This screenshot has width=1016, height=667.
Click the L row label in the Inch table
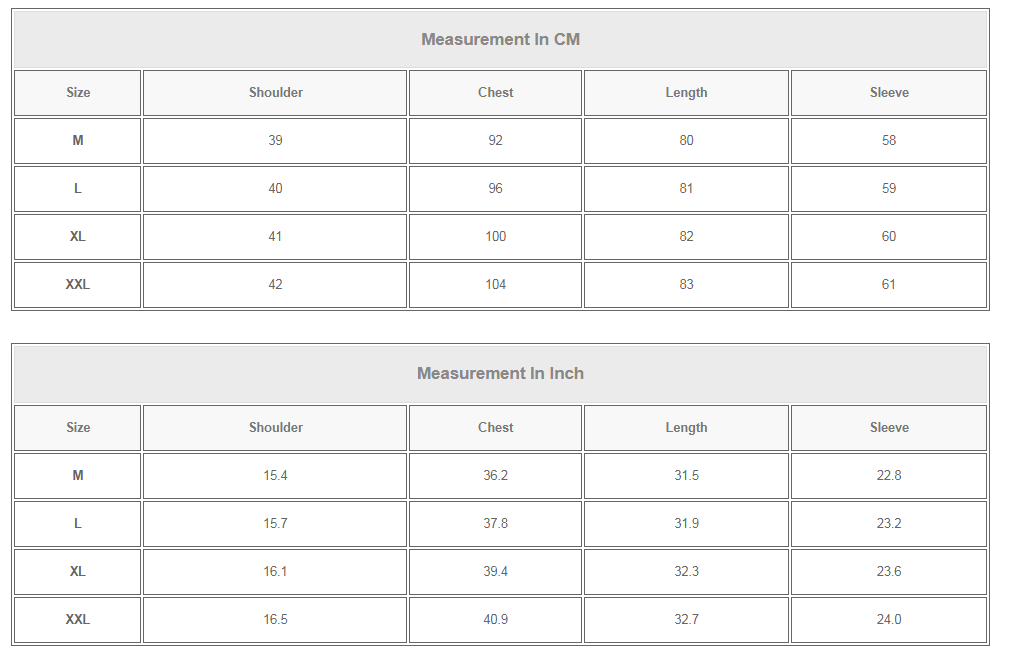[78, 523]
